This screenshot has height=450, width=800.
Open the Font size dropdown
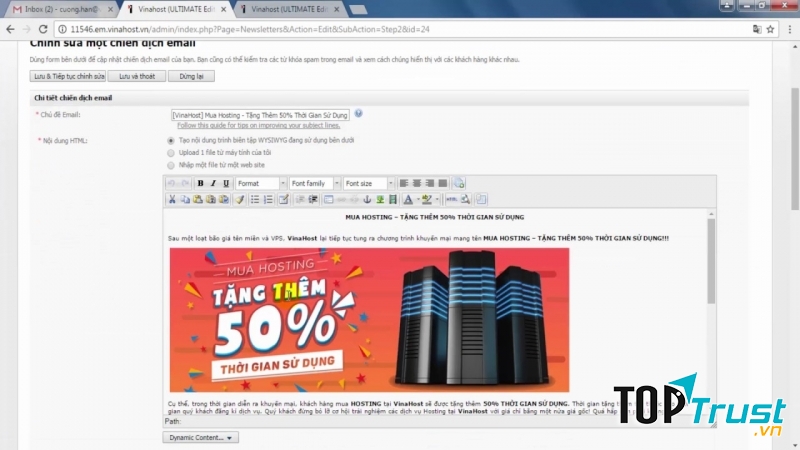pyautogui.click(x=368, y=183)
